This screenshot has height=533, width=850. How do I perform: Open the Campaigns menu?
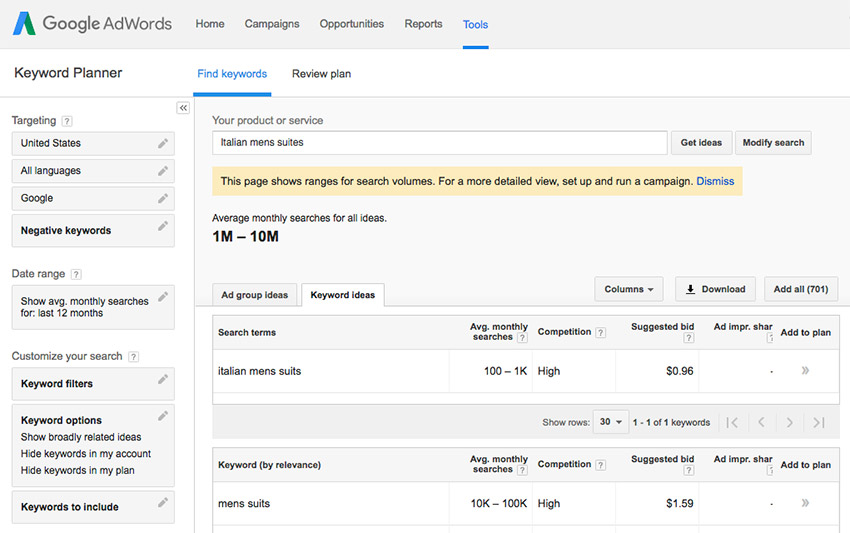(x=272, y=24)
